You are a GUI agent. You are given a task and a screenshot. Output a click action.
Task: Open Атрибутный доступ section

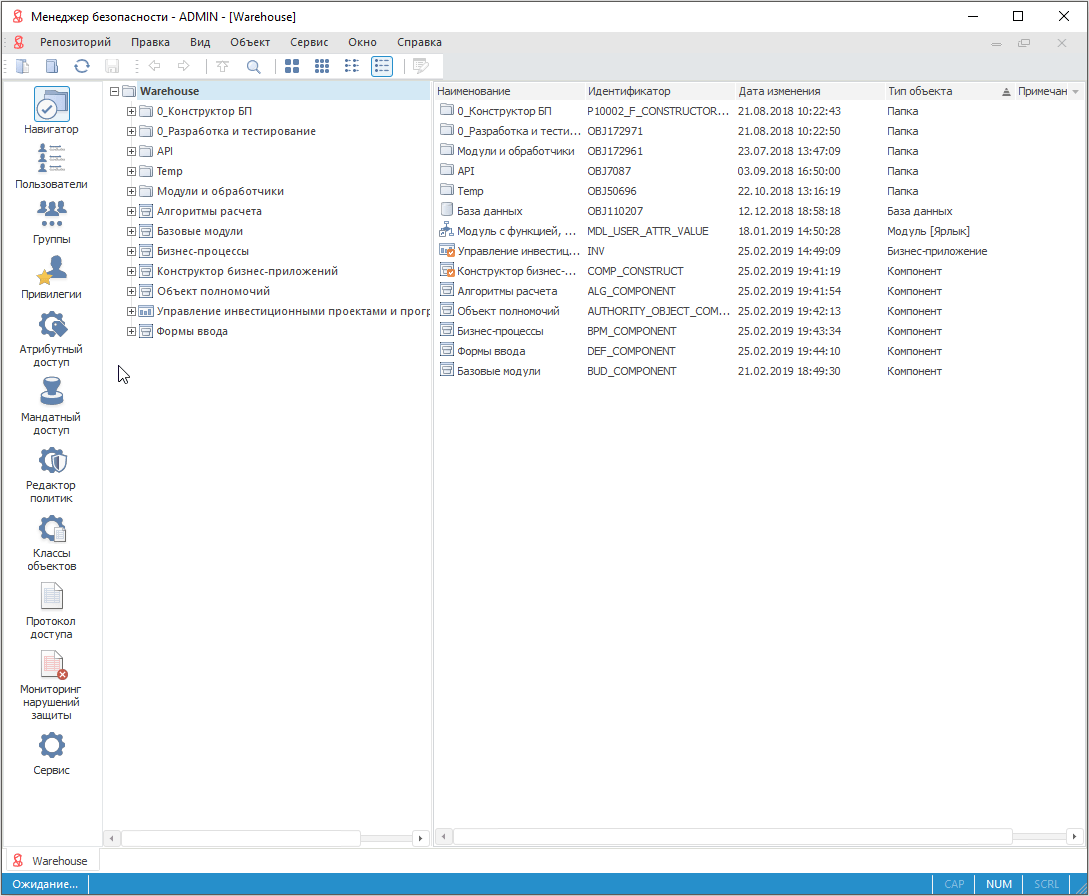pyautogui.click(x=51, y=338)
